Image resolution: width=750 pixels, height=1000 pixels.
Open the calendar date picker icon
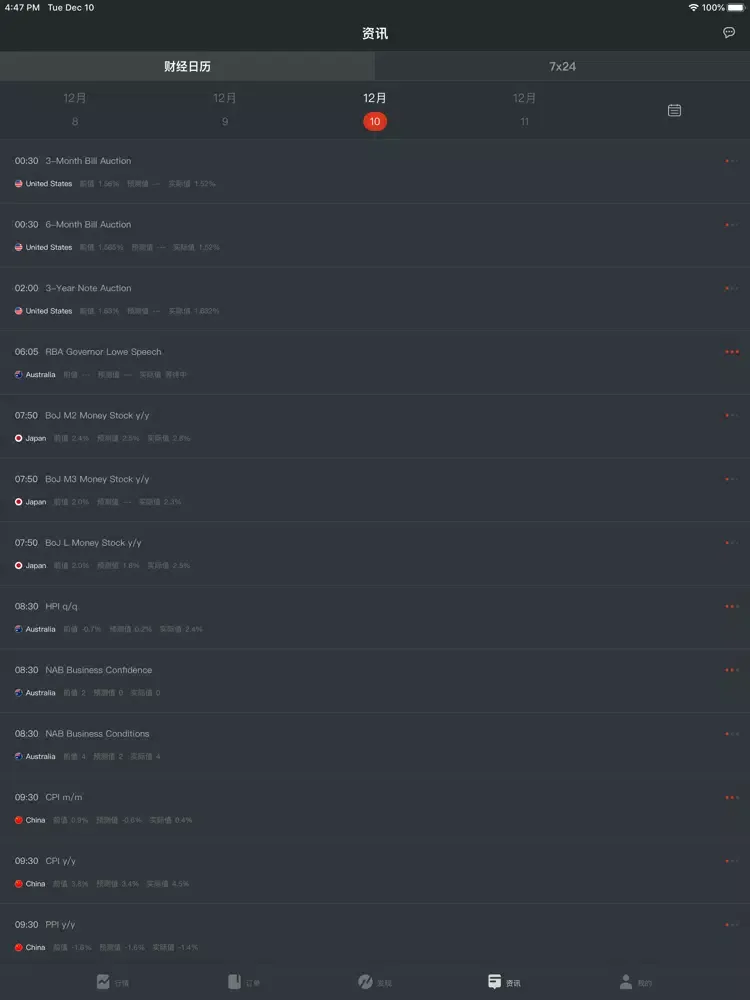[674, 110]
